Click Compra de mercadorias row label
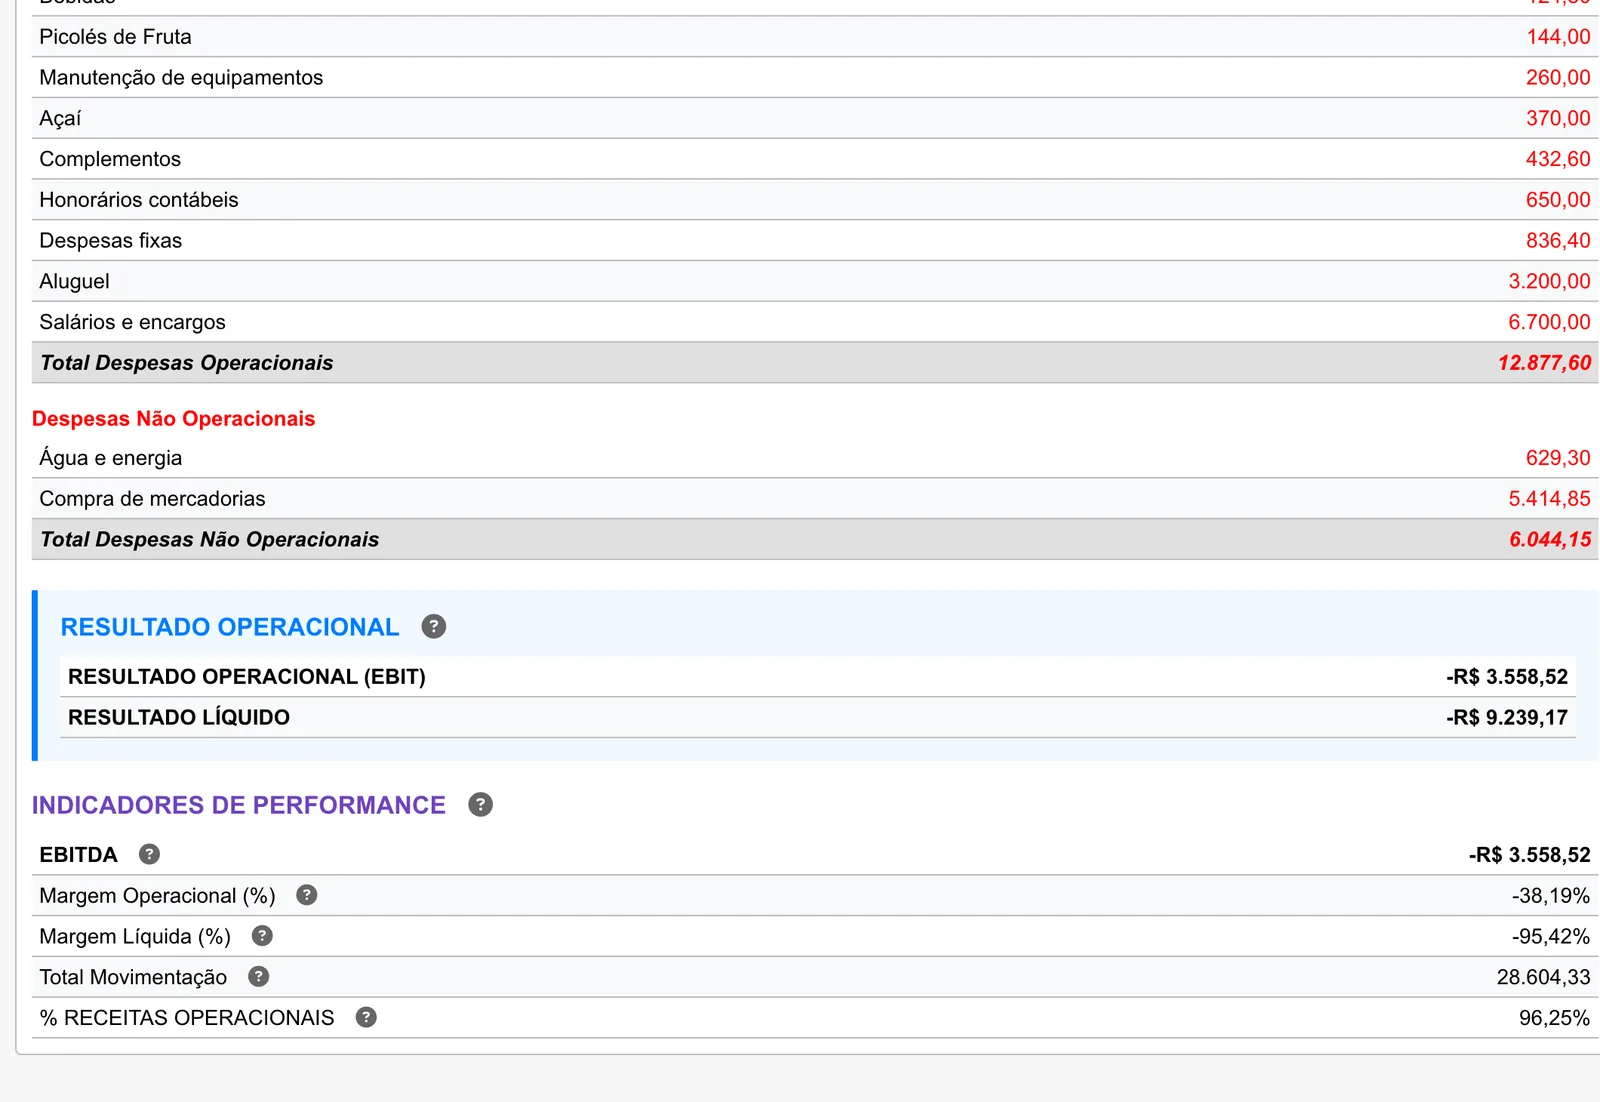The image size is (1600, 1102). point(152,499)
